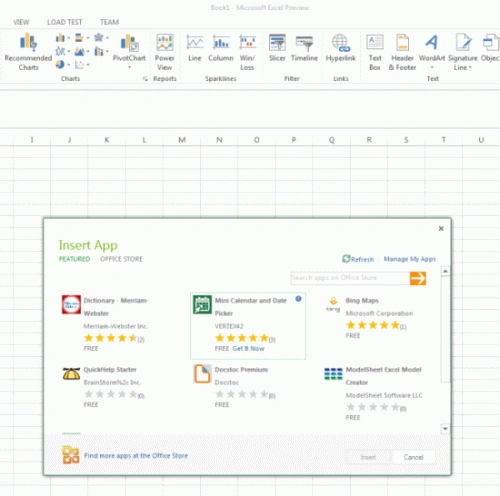Launch Power View report
Viewport: 500px width, 496px height.
(x=164, y=52)
